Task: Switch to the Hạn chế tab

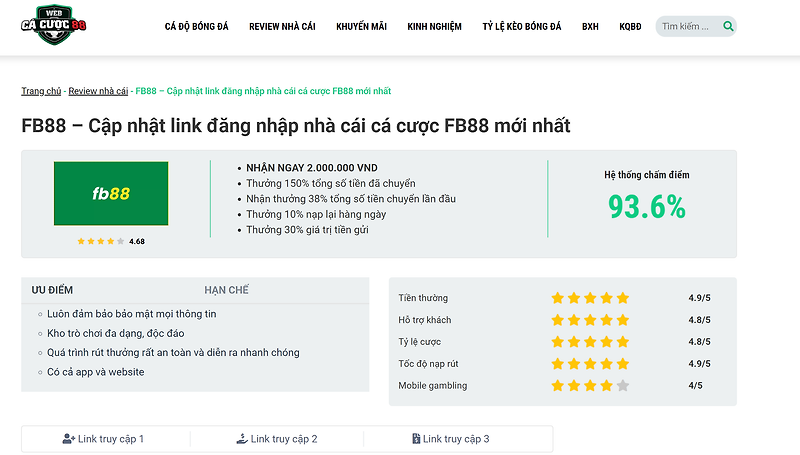Action: [226, 290]
